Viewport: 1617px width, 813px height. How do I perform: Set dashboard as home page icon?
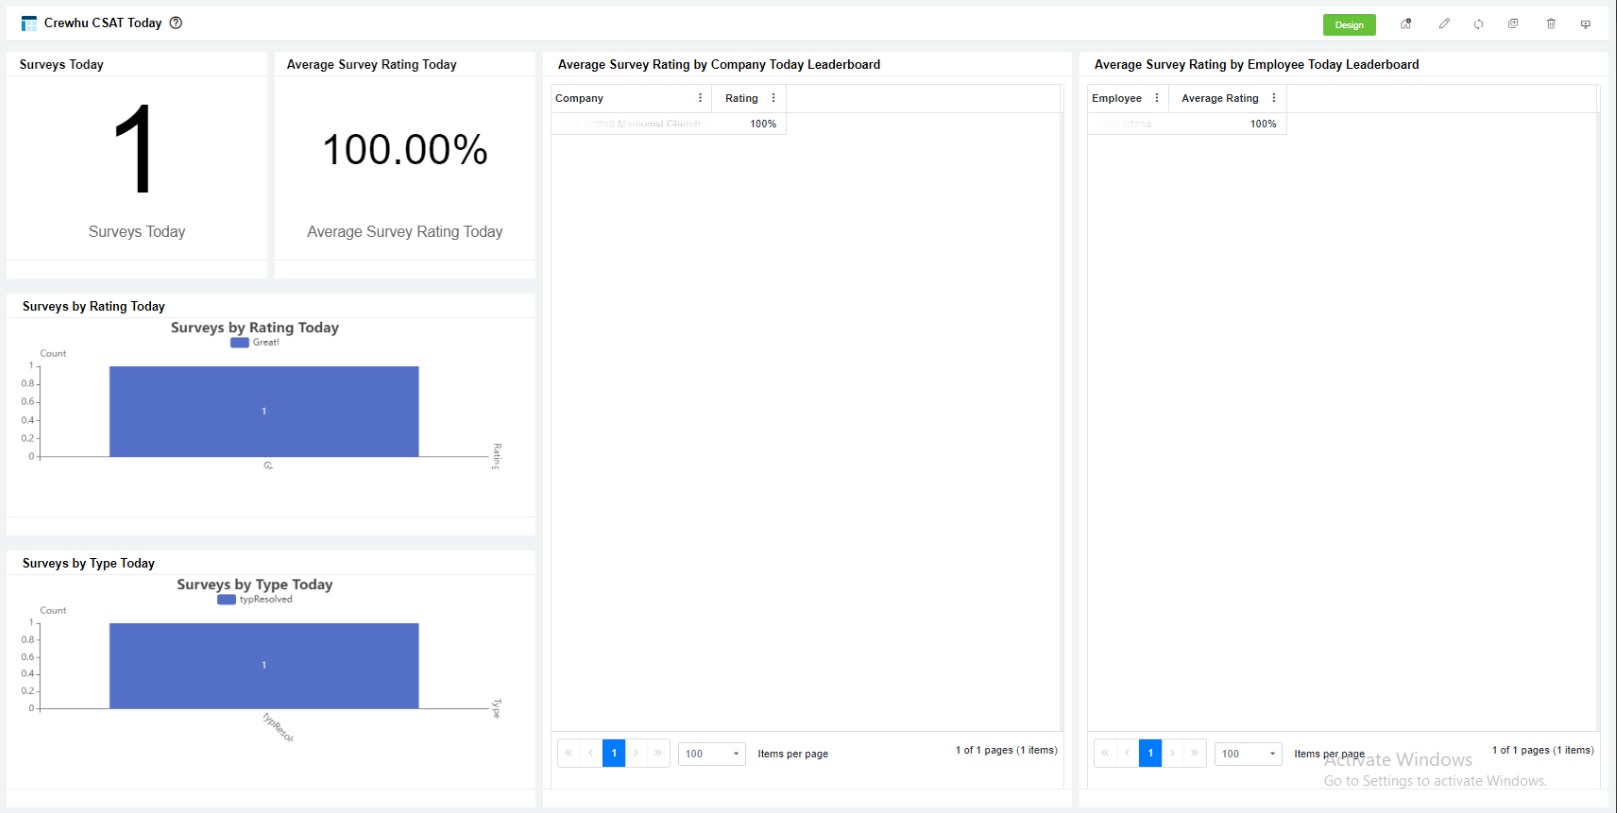point(1406,24)
